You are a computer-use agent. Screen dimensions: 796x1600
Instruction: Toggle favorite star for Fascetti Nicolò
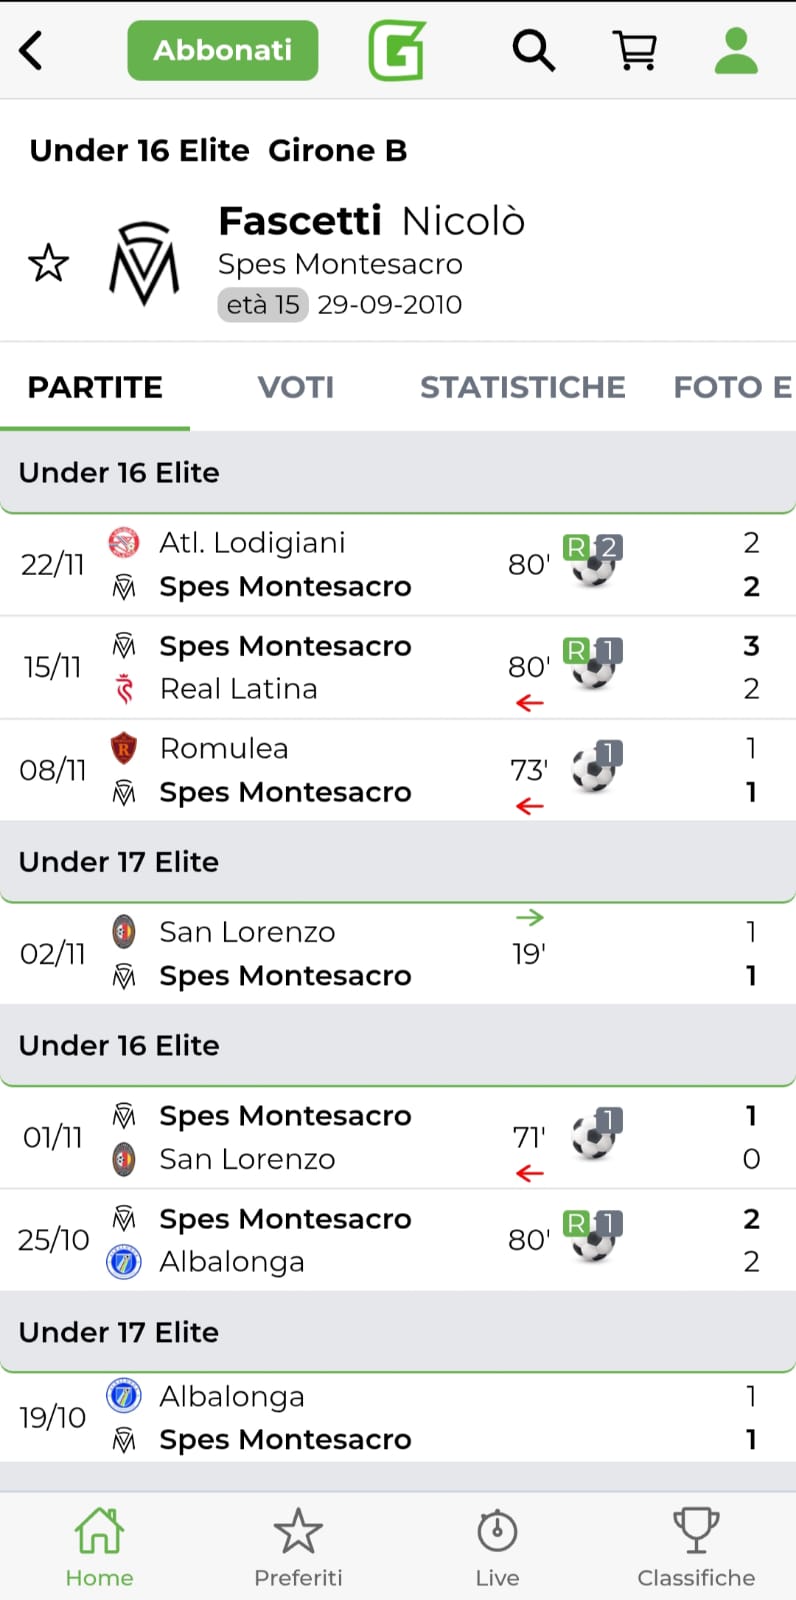[x=48, y=264]
